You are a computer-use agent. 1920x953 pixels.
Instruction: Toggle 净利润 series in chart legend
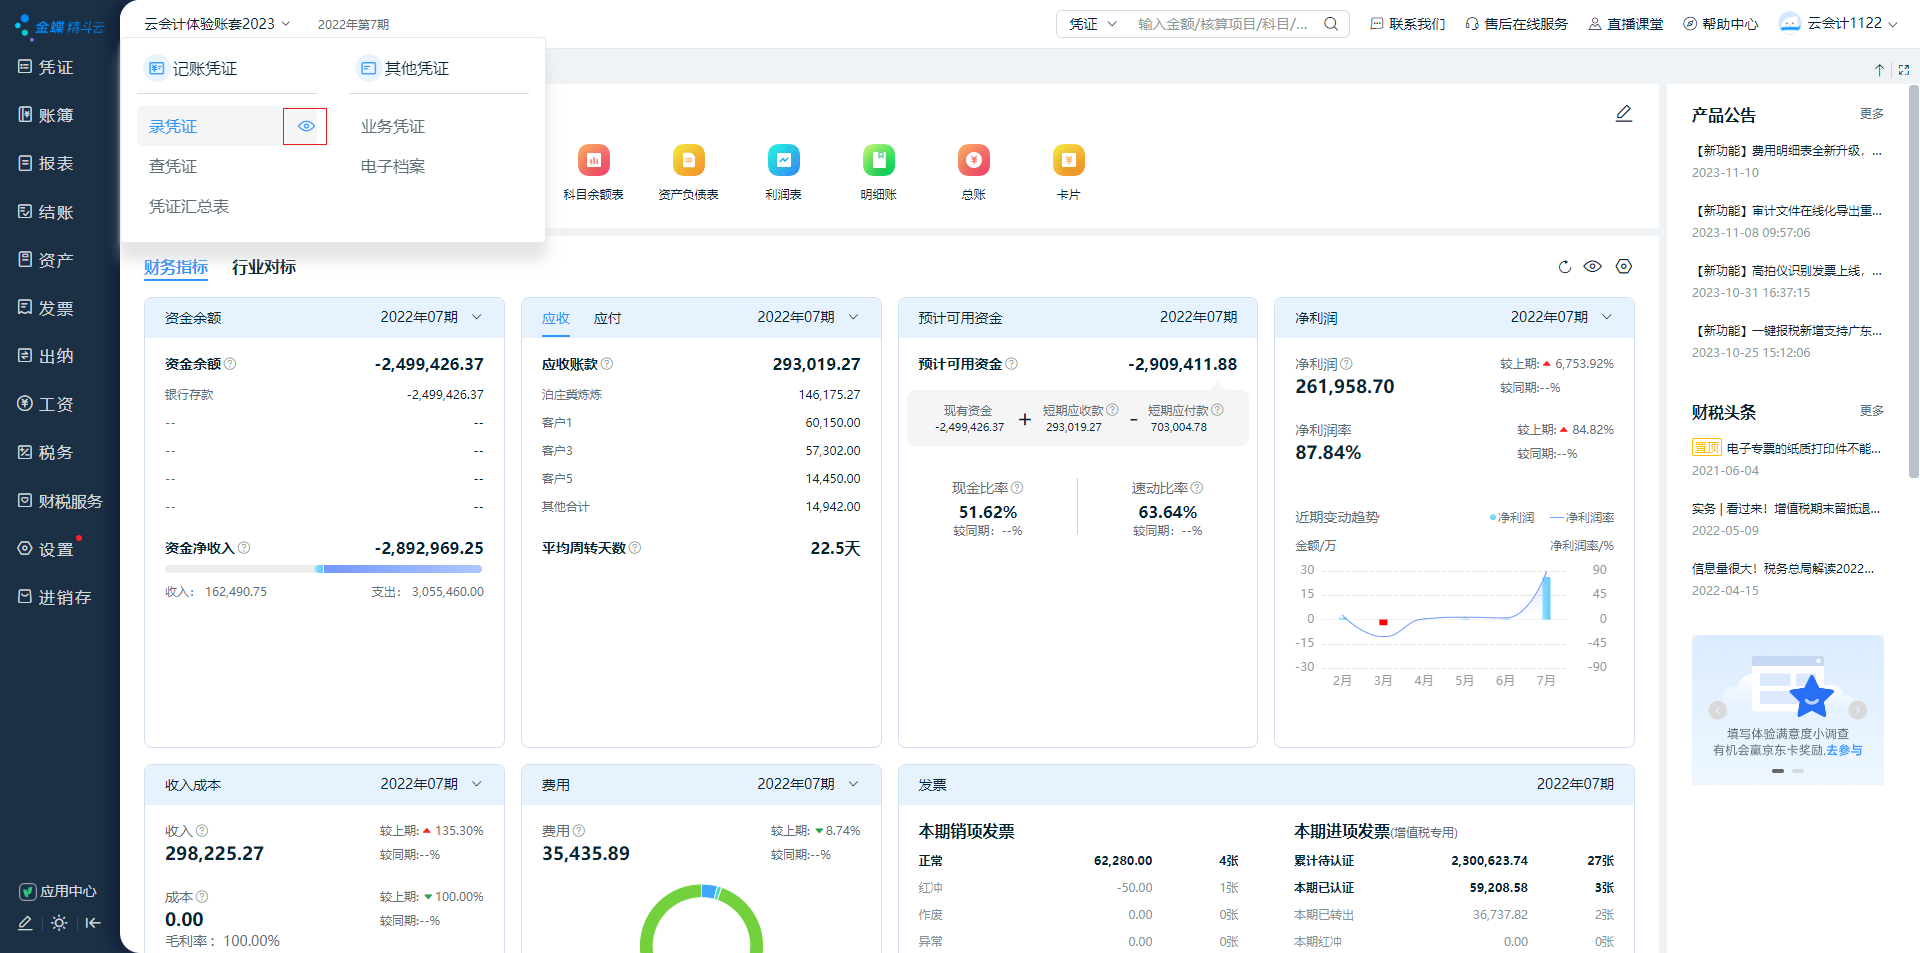click(x=1512, y=518)
